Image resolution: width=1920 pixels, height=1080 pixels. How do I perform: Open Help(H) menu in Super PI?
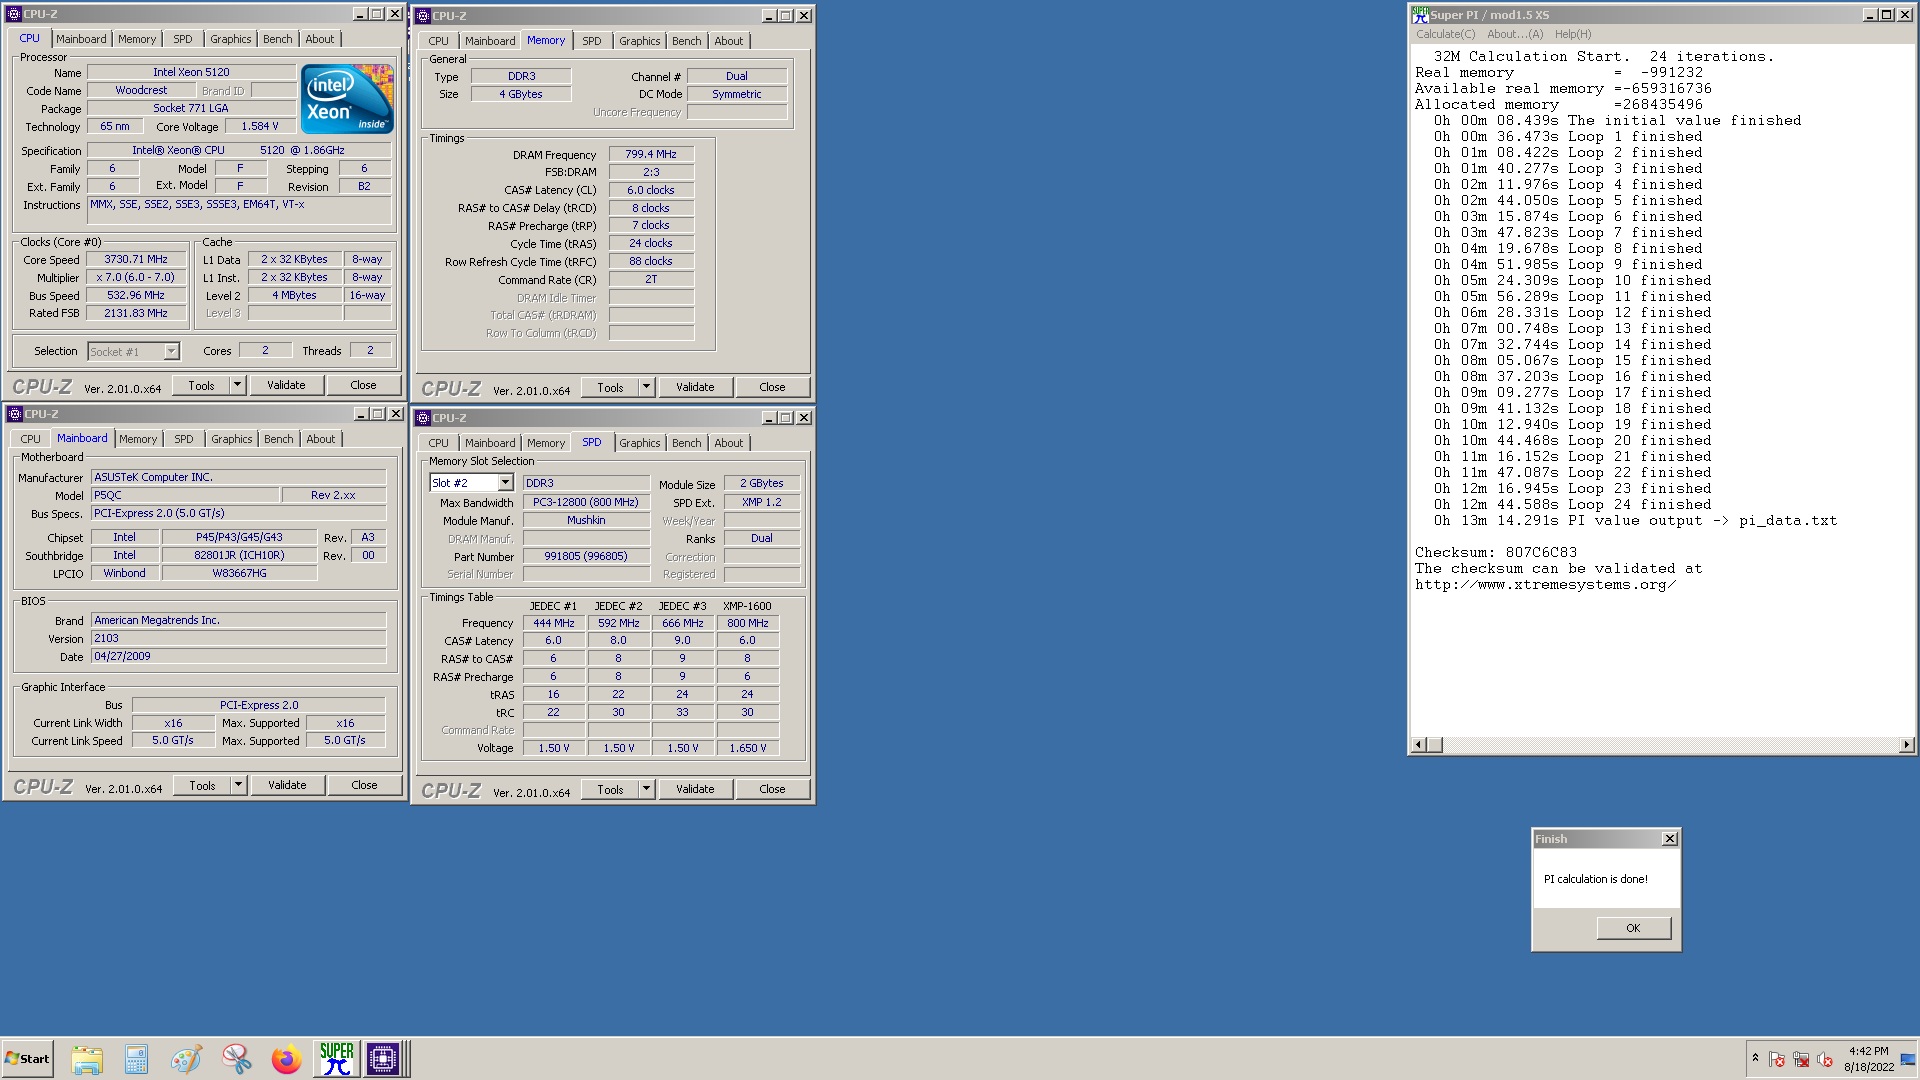(1573, 34)
